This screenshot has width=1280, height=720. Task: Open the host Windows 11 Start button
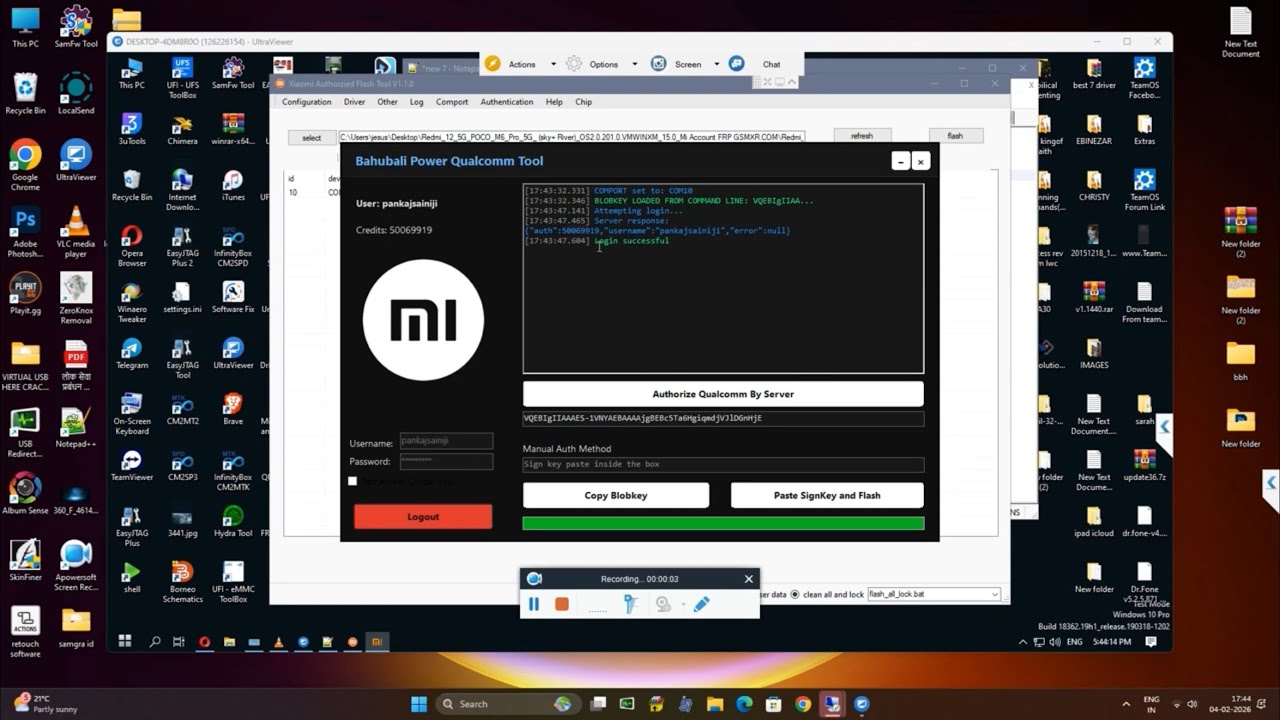click(x=419, y=704)
